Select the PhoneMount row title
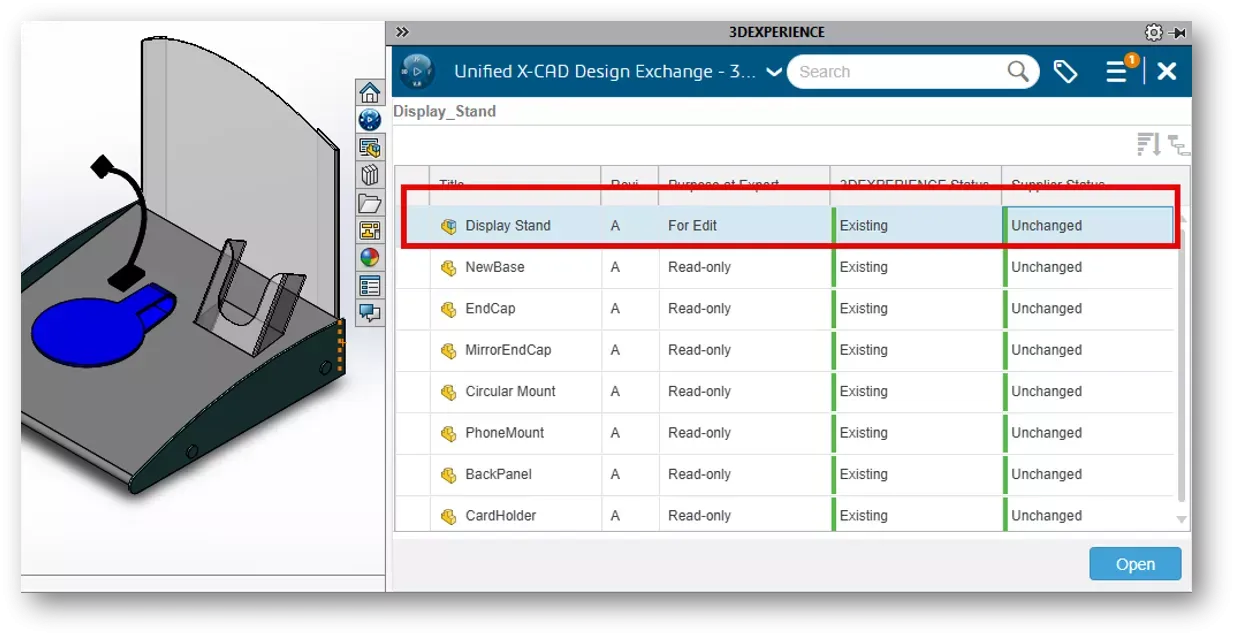1234x635 pixels. coord(505,433)
